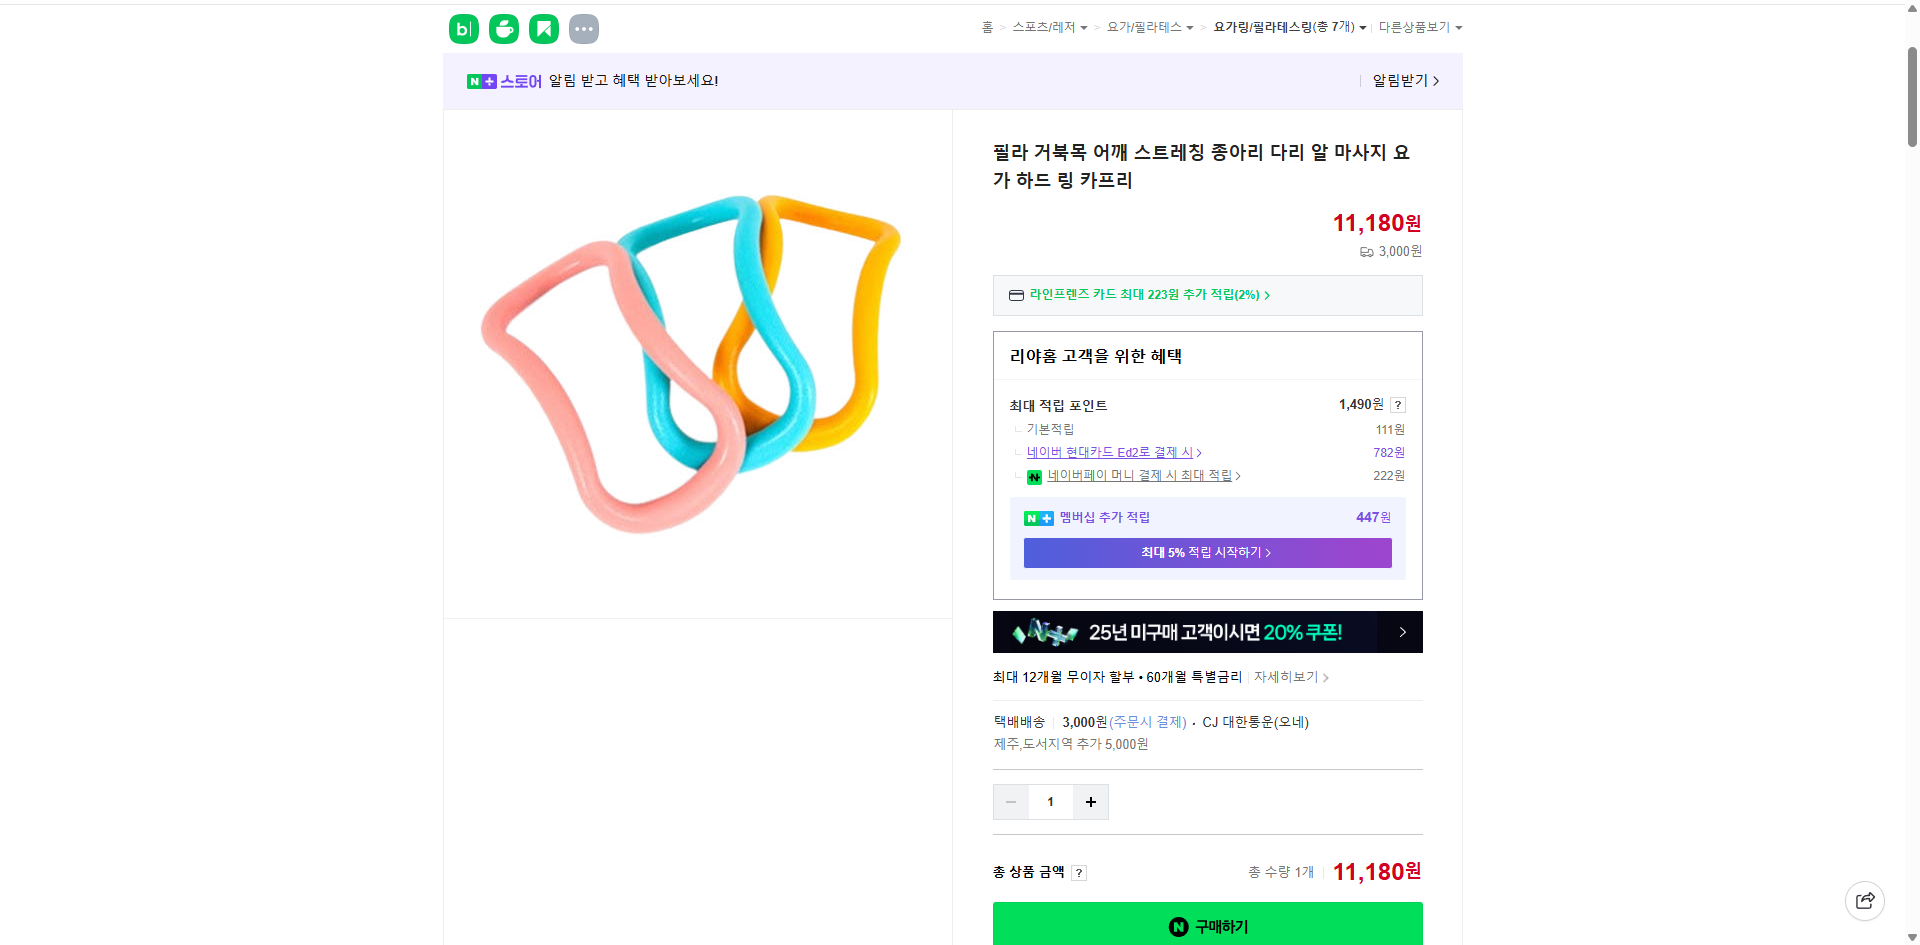This screenshot has width=1920, height=945.
Task: Increase quantity with the plus button
Action: tap(1090, 801)
